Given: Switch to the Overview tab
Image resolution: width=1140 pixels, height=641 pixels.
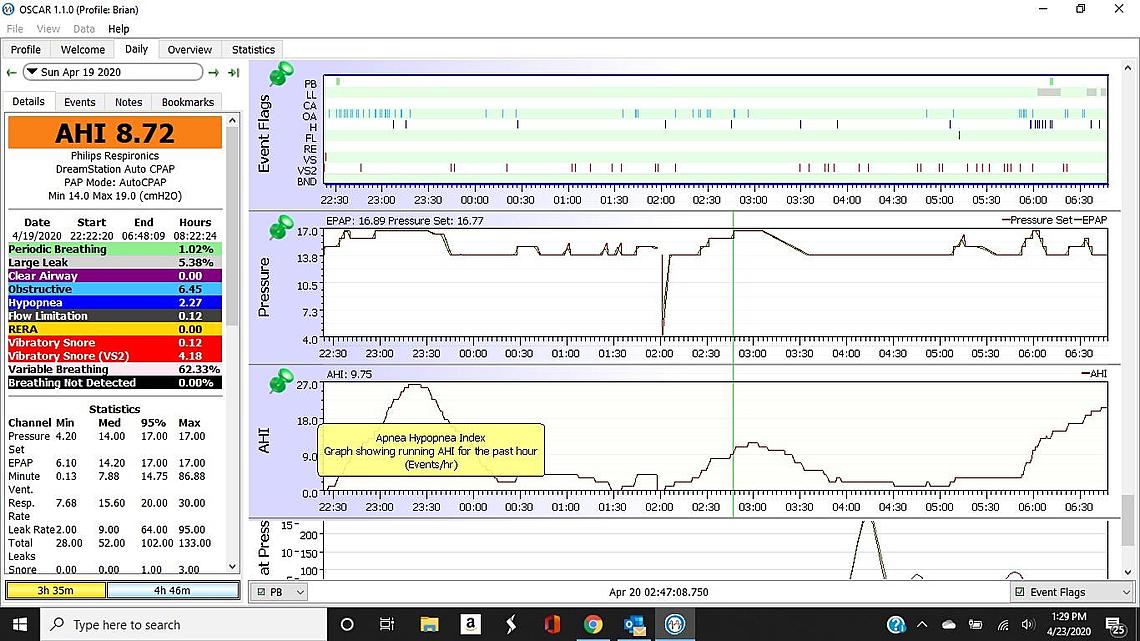Looking at the screenshot, I should click(x=190, y=49).
